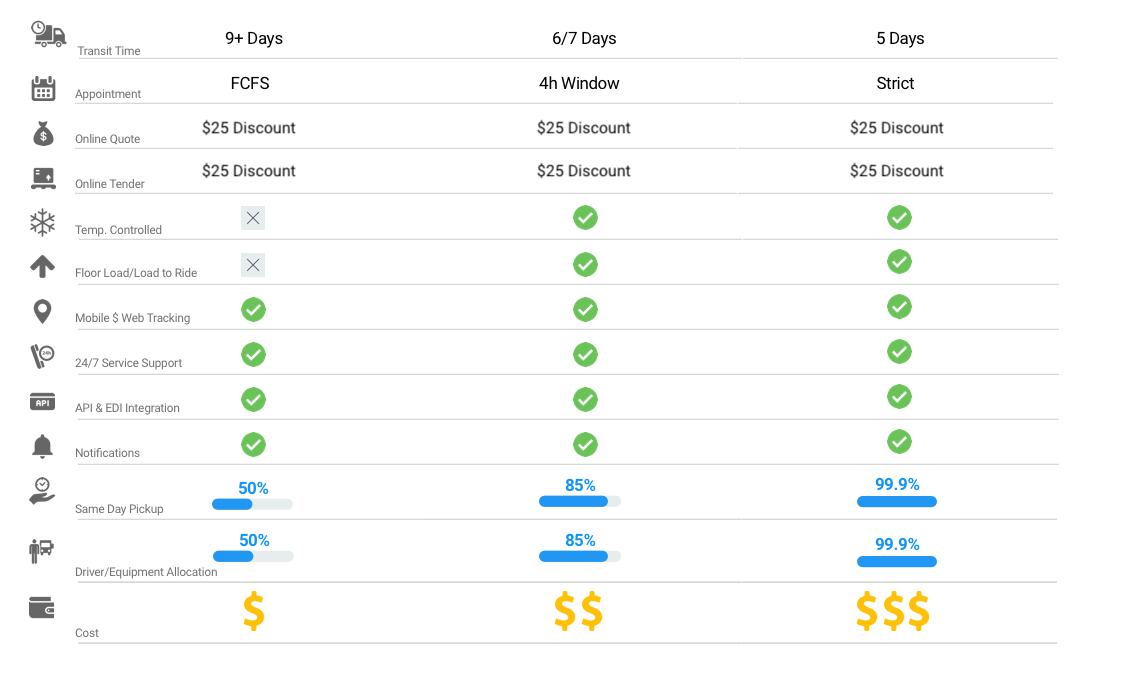Click the Temp. Controlled snowflake icon

click(43, 222)
